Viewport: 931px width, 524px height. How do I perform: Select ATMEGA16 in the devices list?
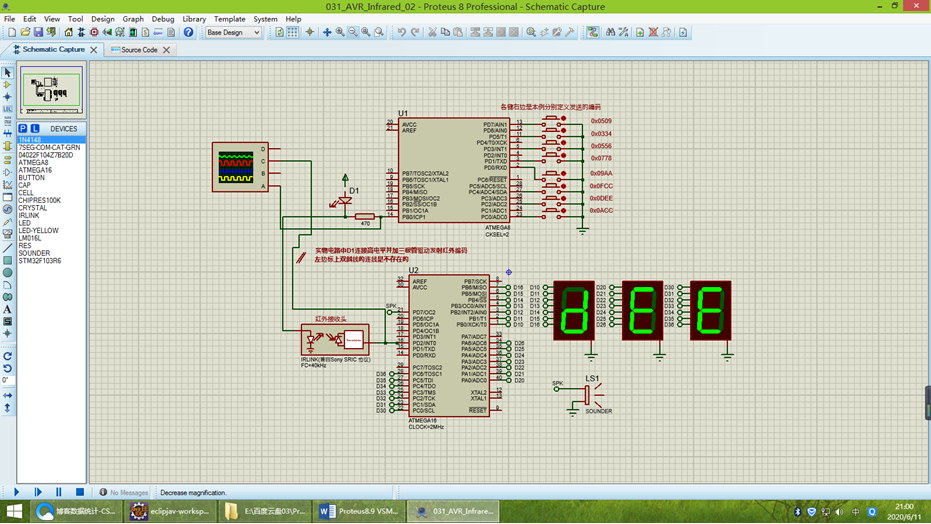35,170
